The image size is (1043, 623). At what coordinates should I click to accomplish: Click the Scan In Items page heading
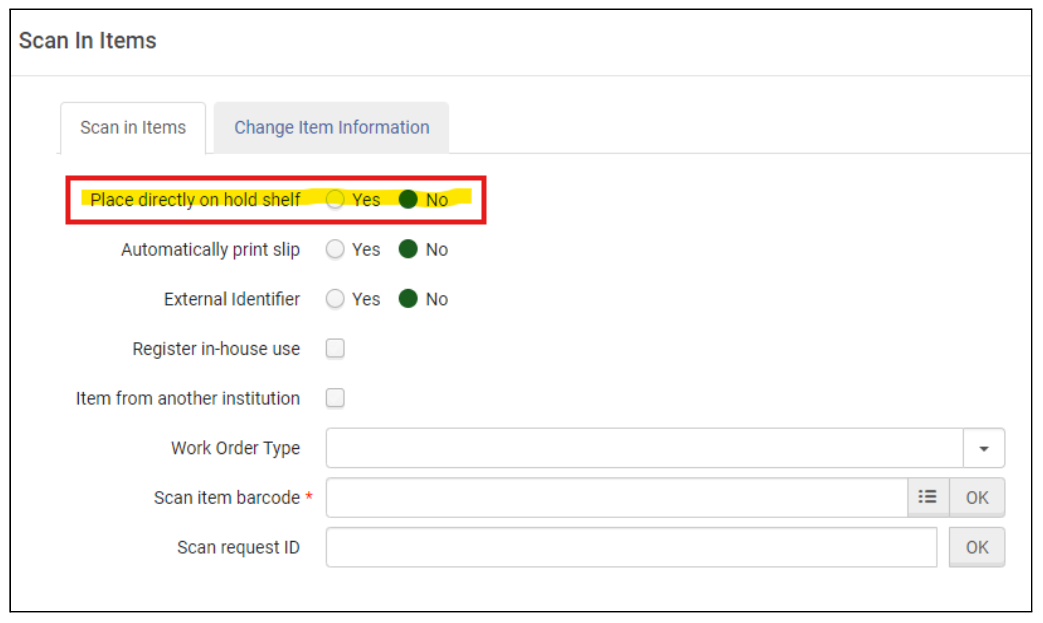[x=88, y=41]
